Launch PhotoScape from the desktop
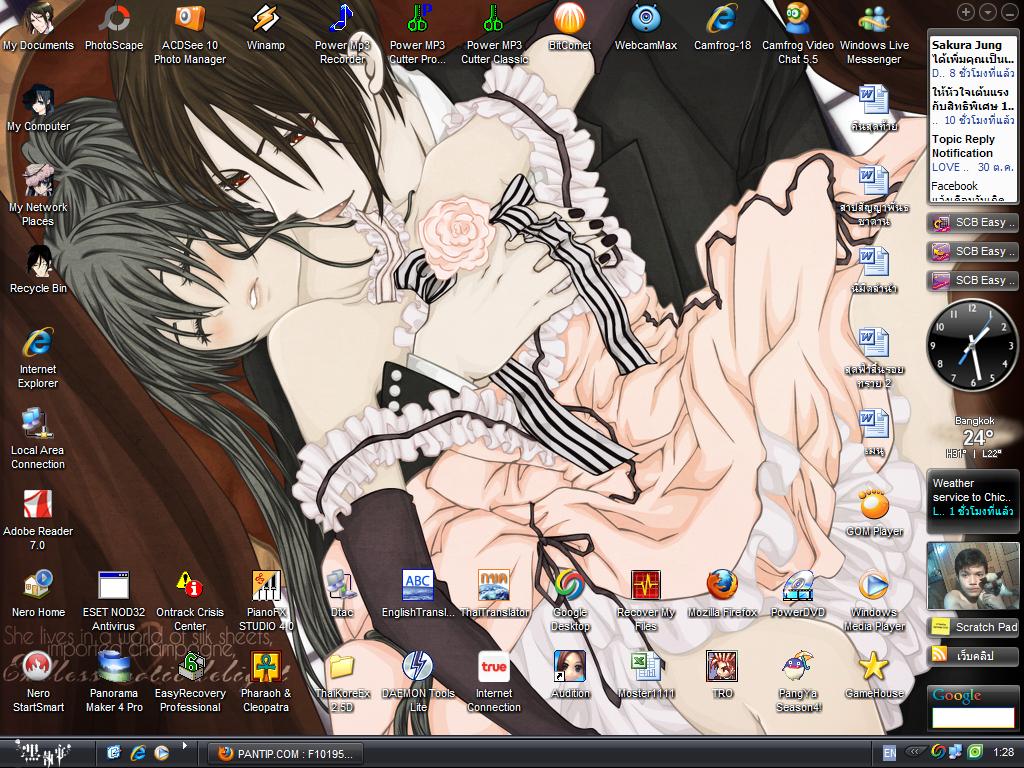The width and height of the screenshot is (1024, 768). [x=114, y=27]
